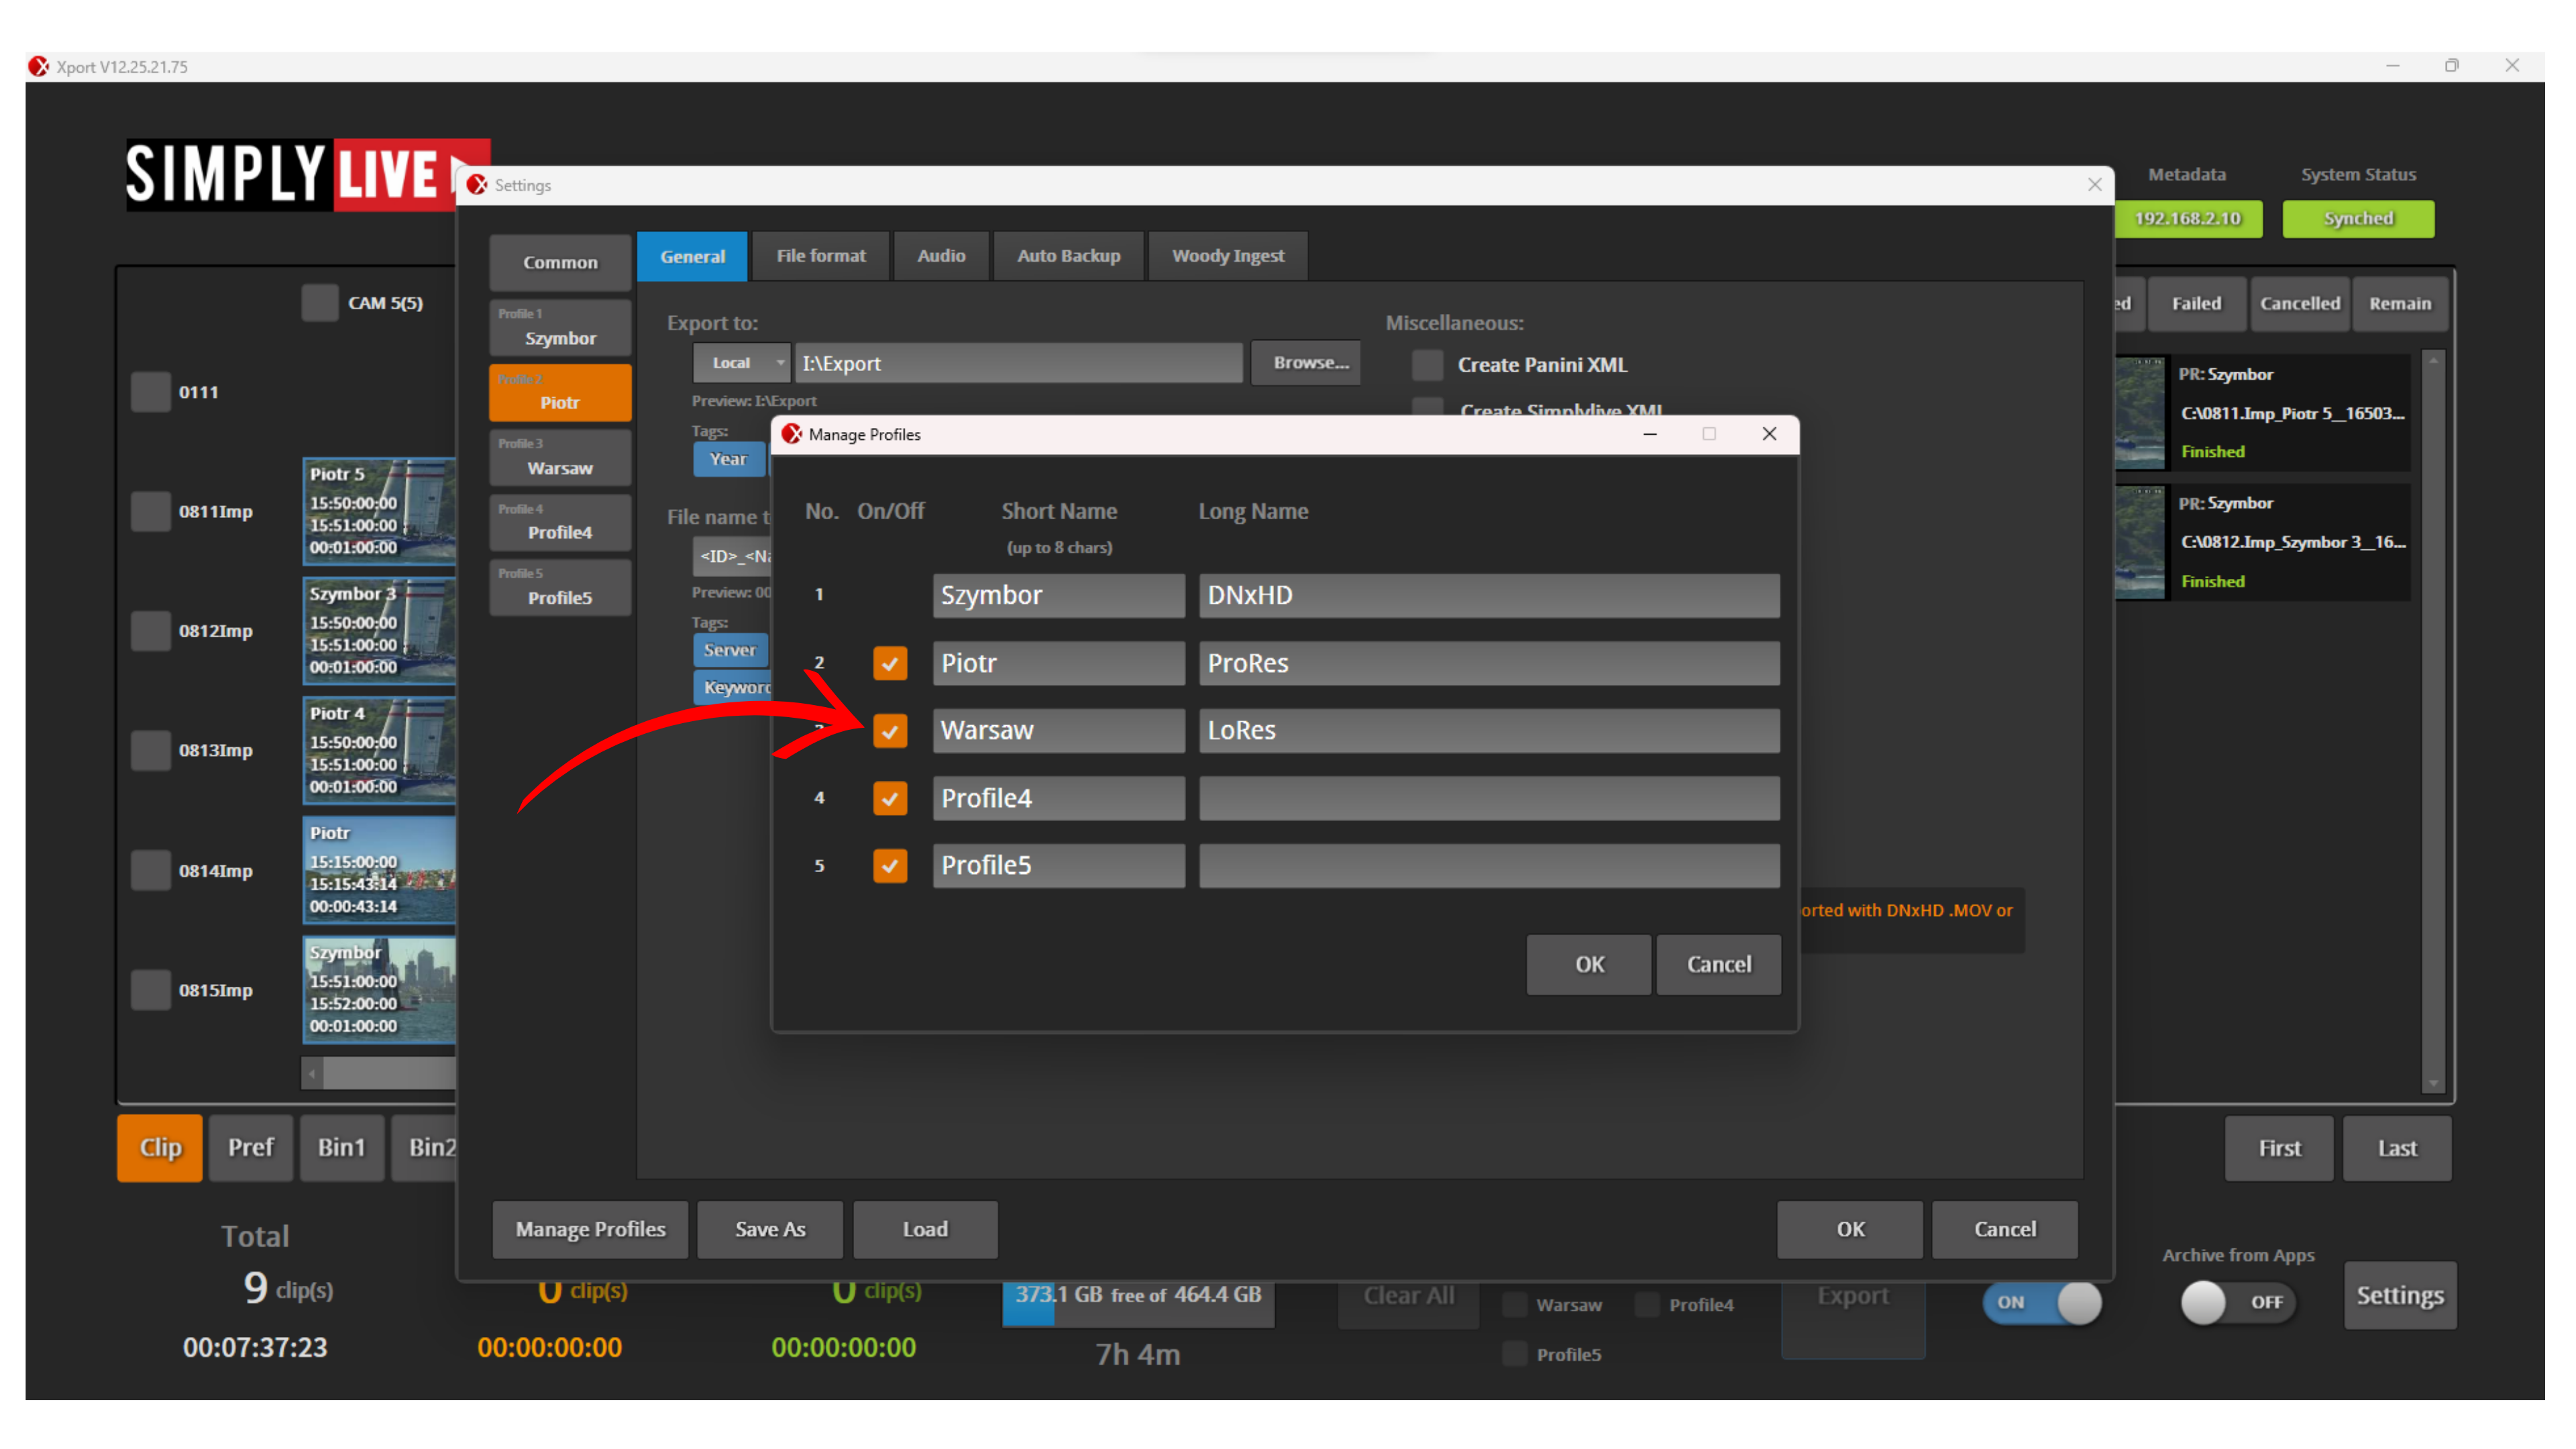2576x1449 pixels.
Task: Tick the Profile4 checkbox beside the Export button
Action: pos(1646,1304)
